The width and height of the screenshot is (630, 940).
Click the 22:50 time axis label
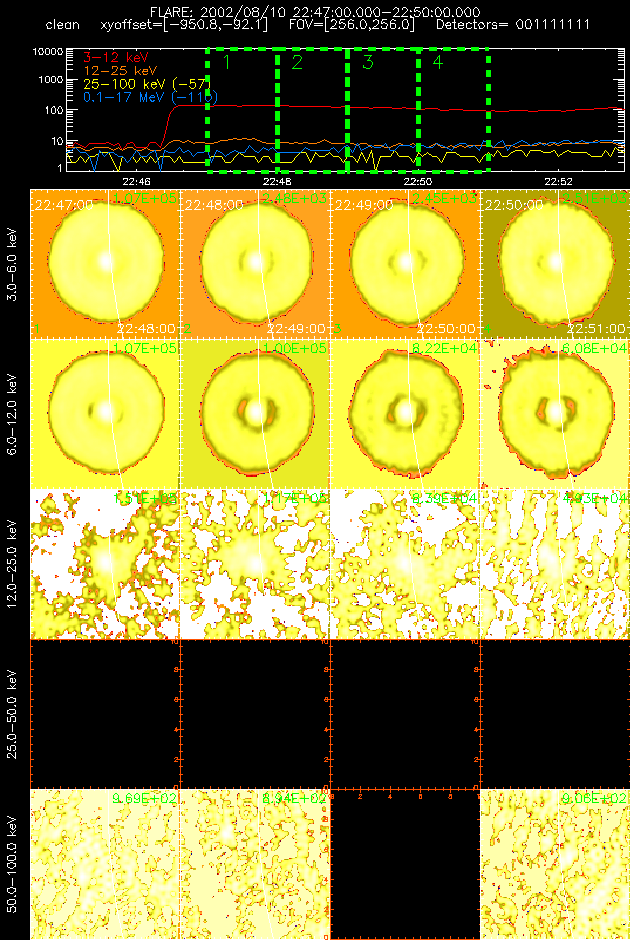click(418, 180)
